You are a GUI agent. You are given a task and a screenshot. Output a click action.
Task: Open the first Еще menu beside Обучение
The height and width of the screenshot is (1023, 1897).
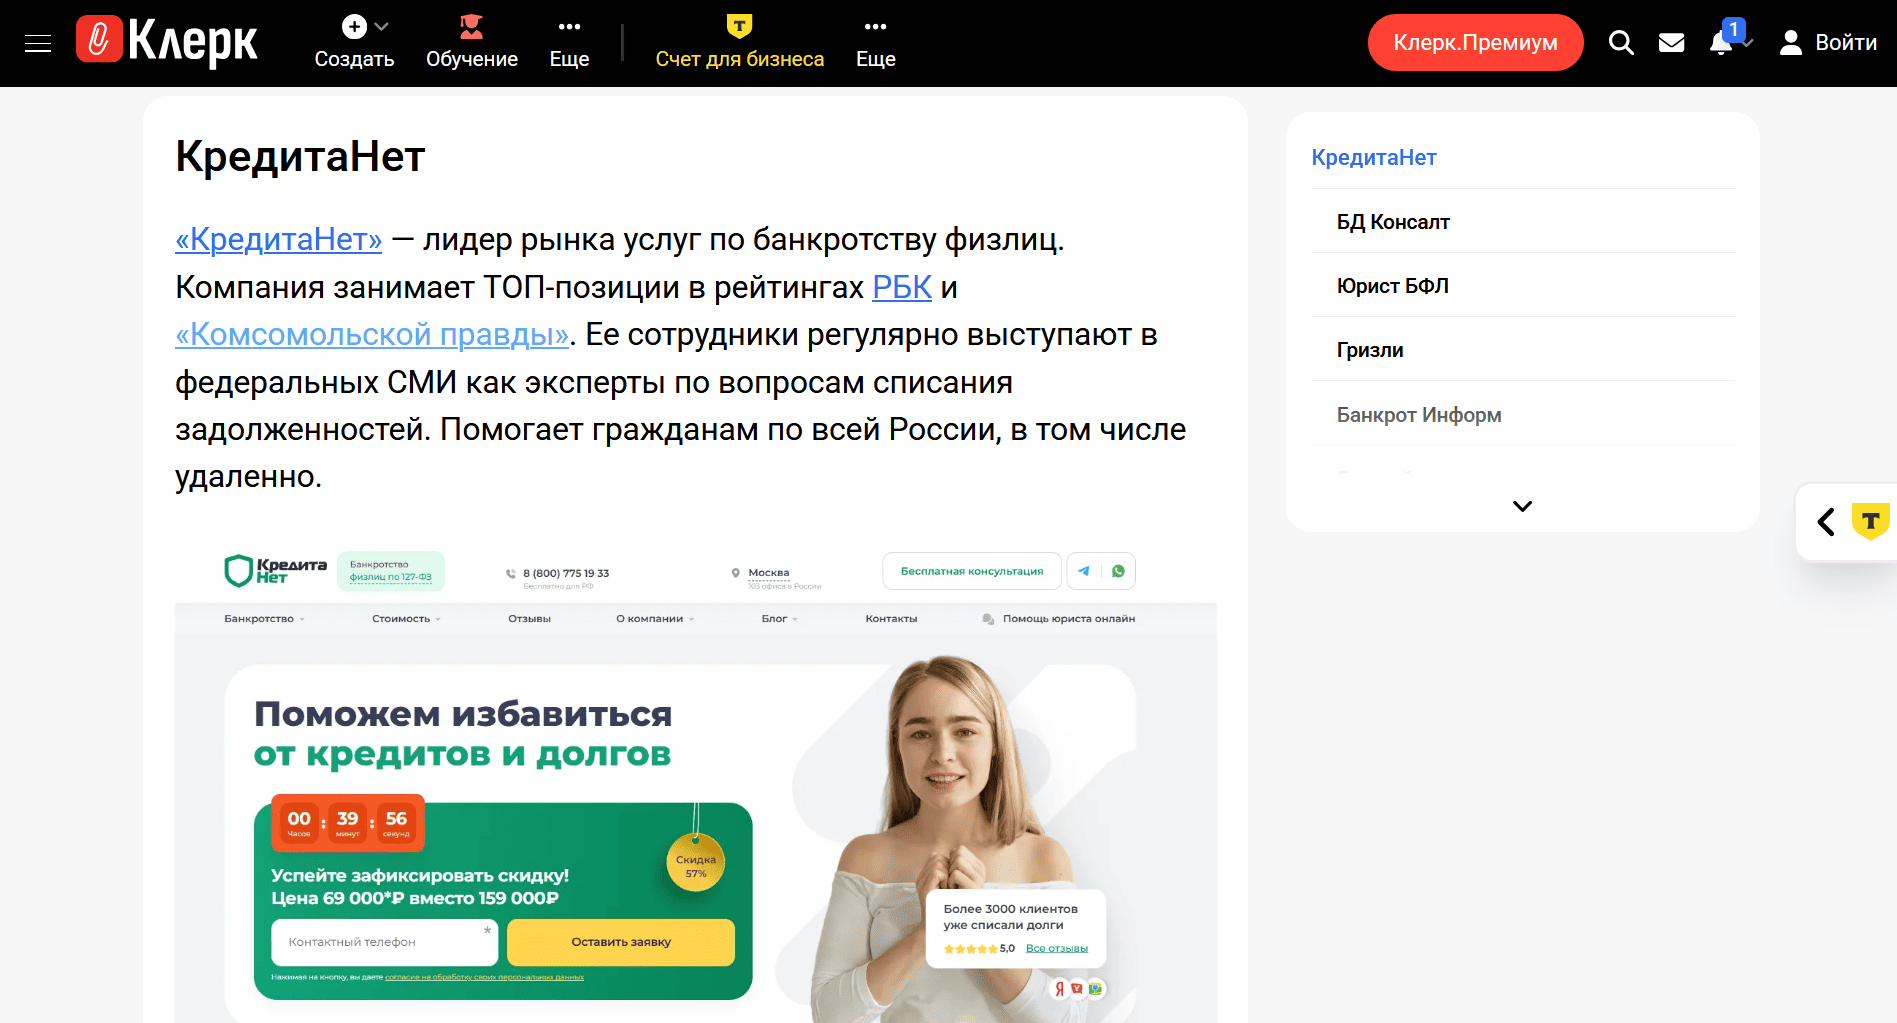pos(569,43)
